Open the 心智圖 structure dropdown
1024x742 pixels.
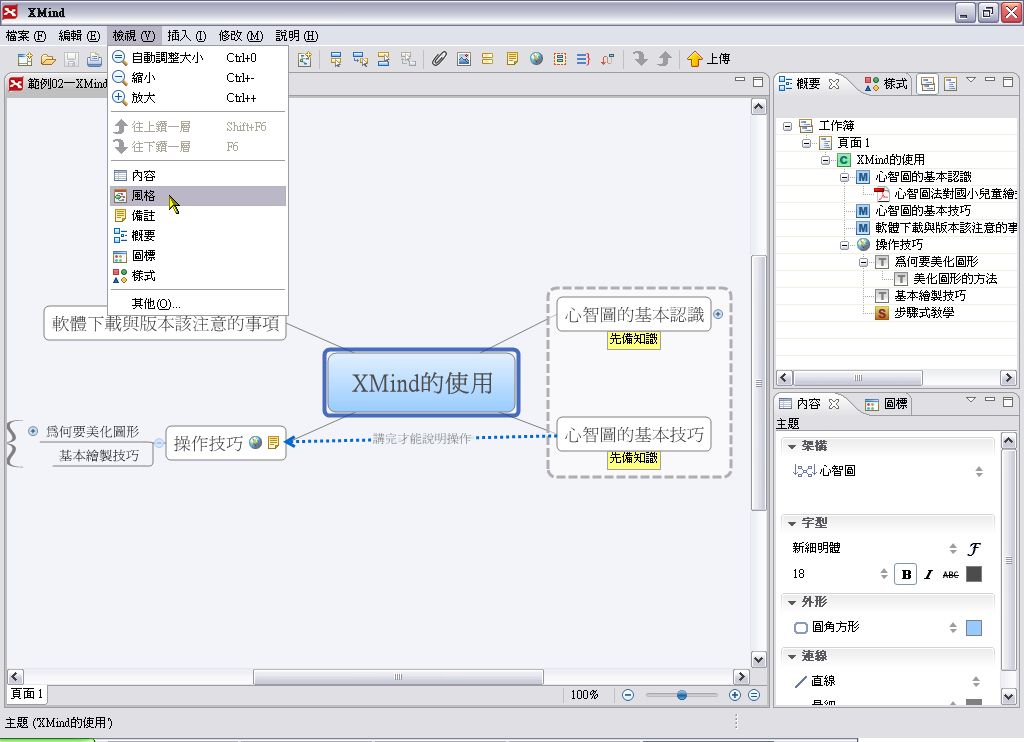[978, 471]
